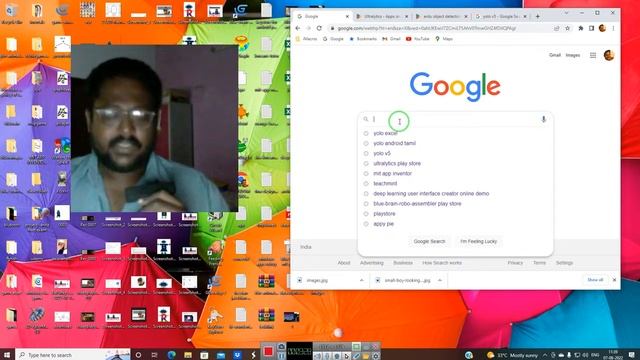Reload the Google page

point(319,28)
